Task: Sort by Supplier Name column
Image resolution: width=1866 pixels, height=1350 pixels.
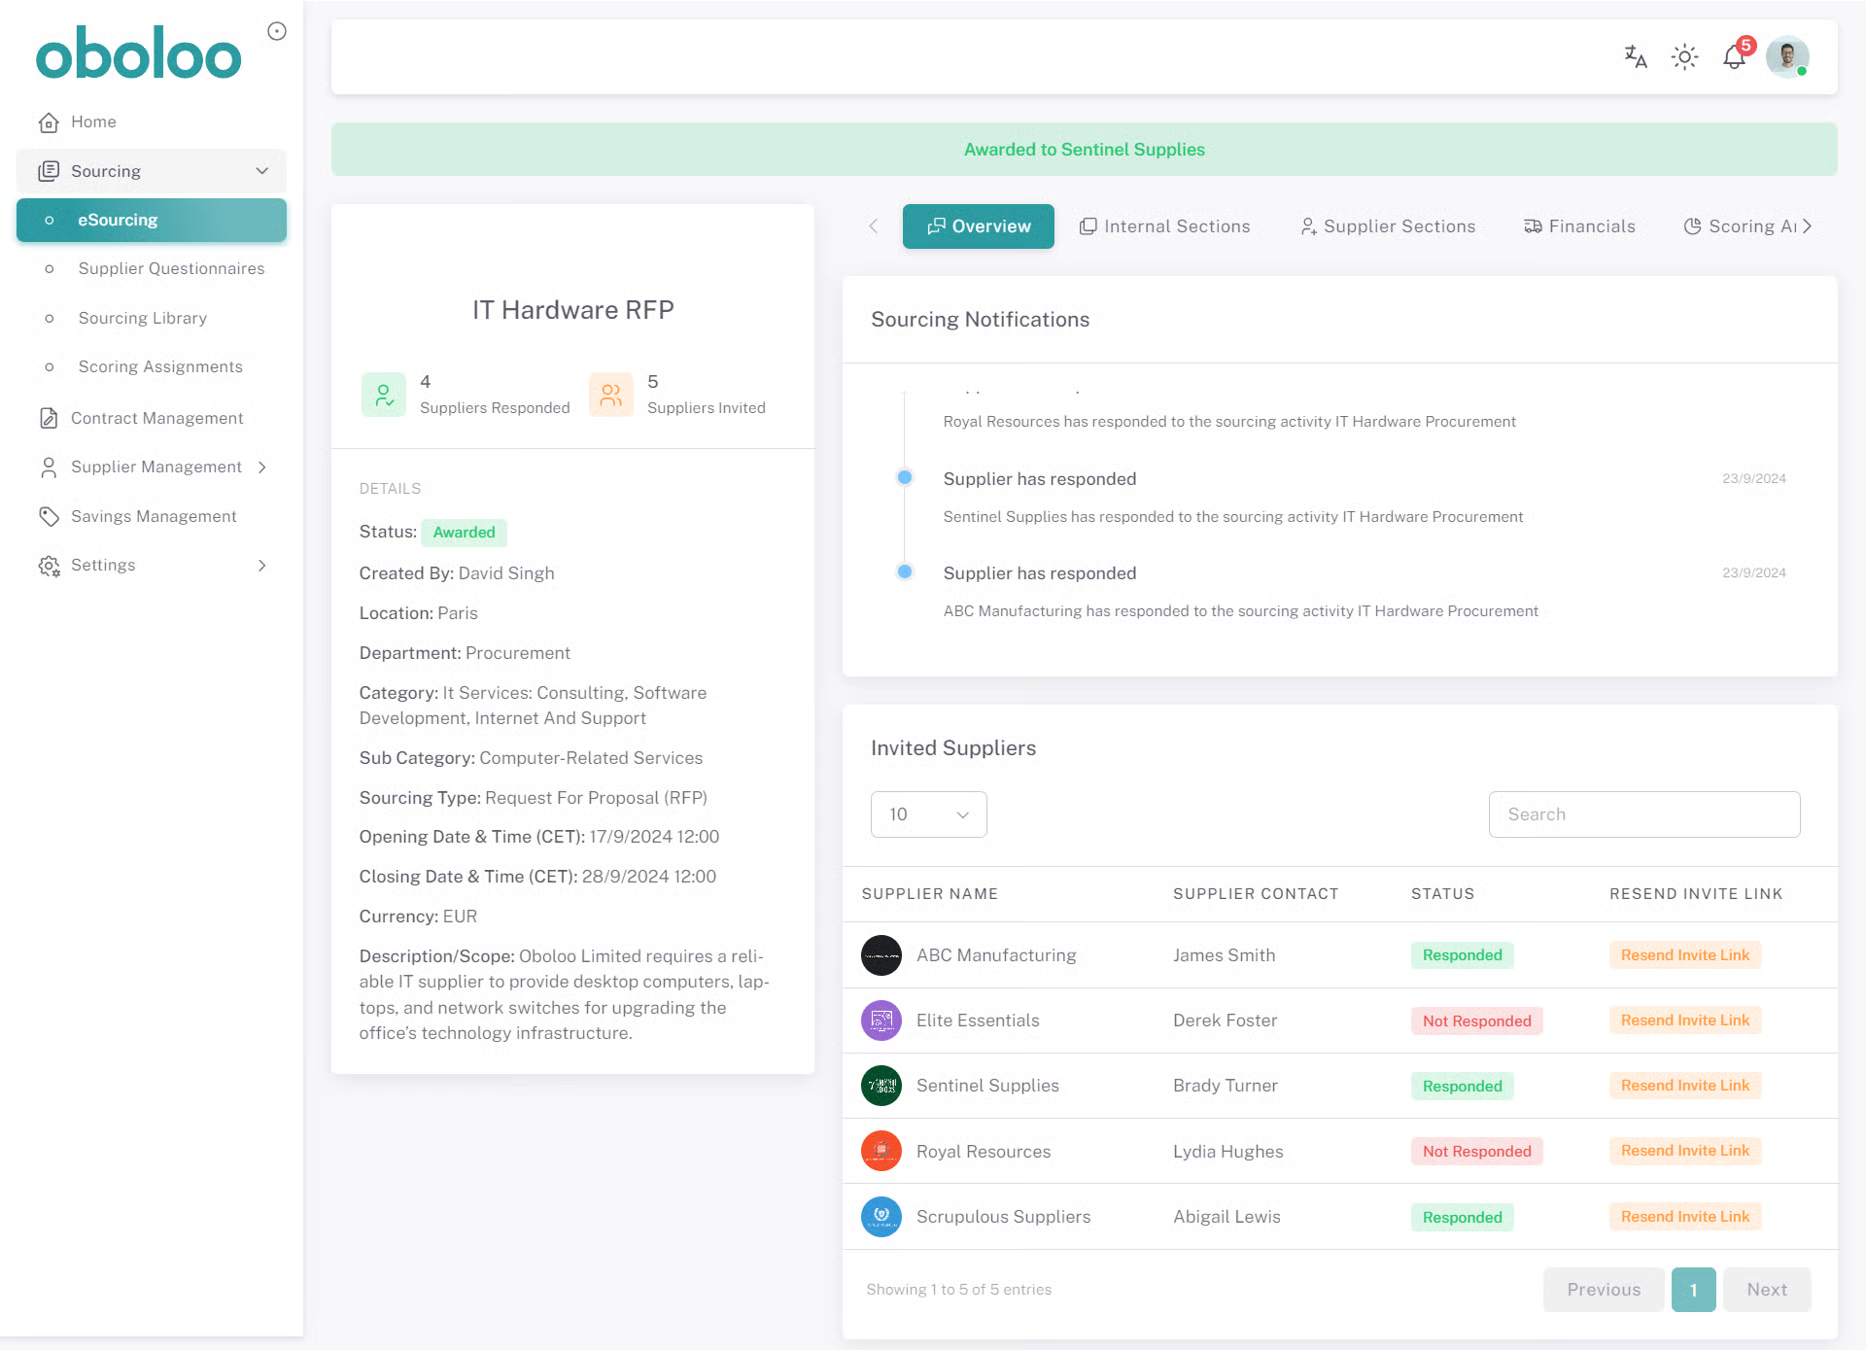Action: [930, 894]
